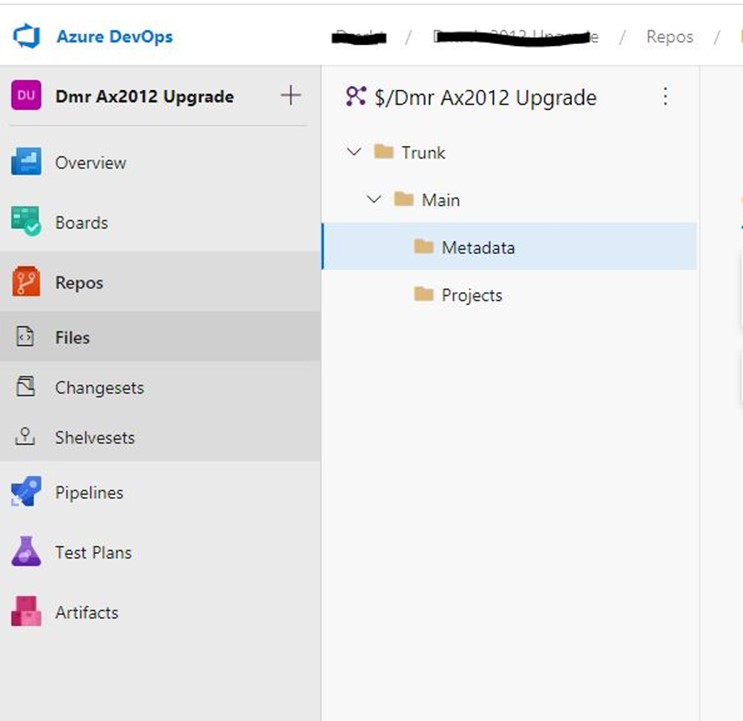Select the Repos section label
The height and width of the screenshot is (721, 743).
coord(79,283)
